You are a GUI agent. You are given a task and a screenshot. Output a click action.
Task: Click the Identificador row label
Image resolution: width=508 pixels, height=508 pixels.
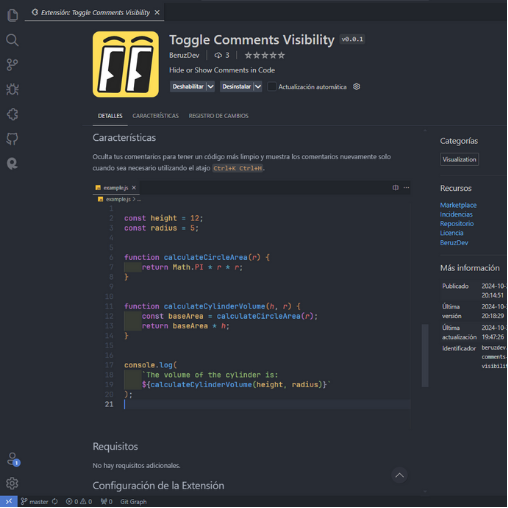[459, 348]
